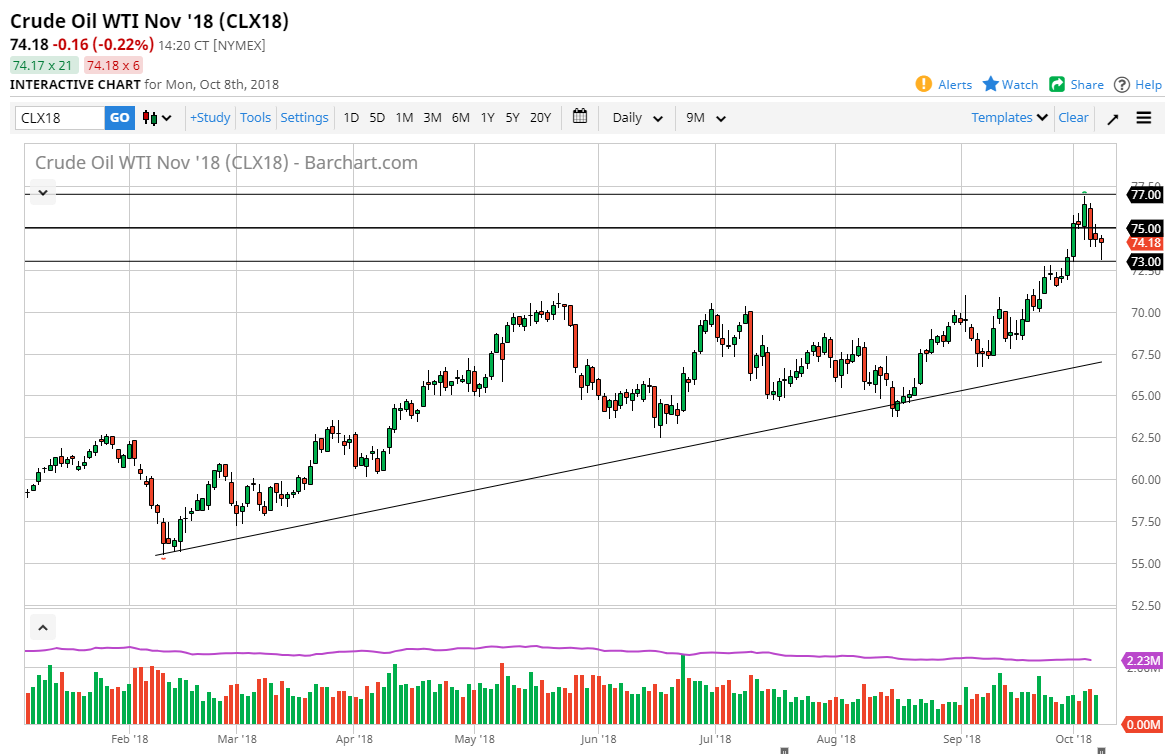This screenshot has height=754, width=1169.
Task: Open the Templates dropdown
Action: click(x=1008, y=117)
